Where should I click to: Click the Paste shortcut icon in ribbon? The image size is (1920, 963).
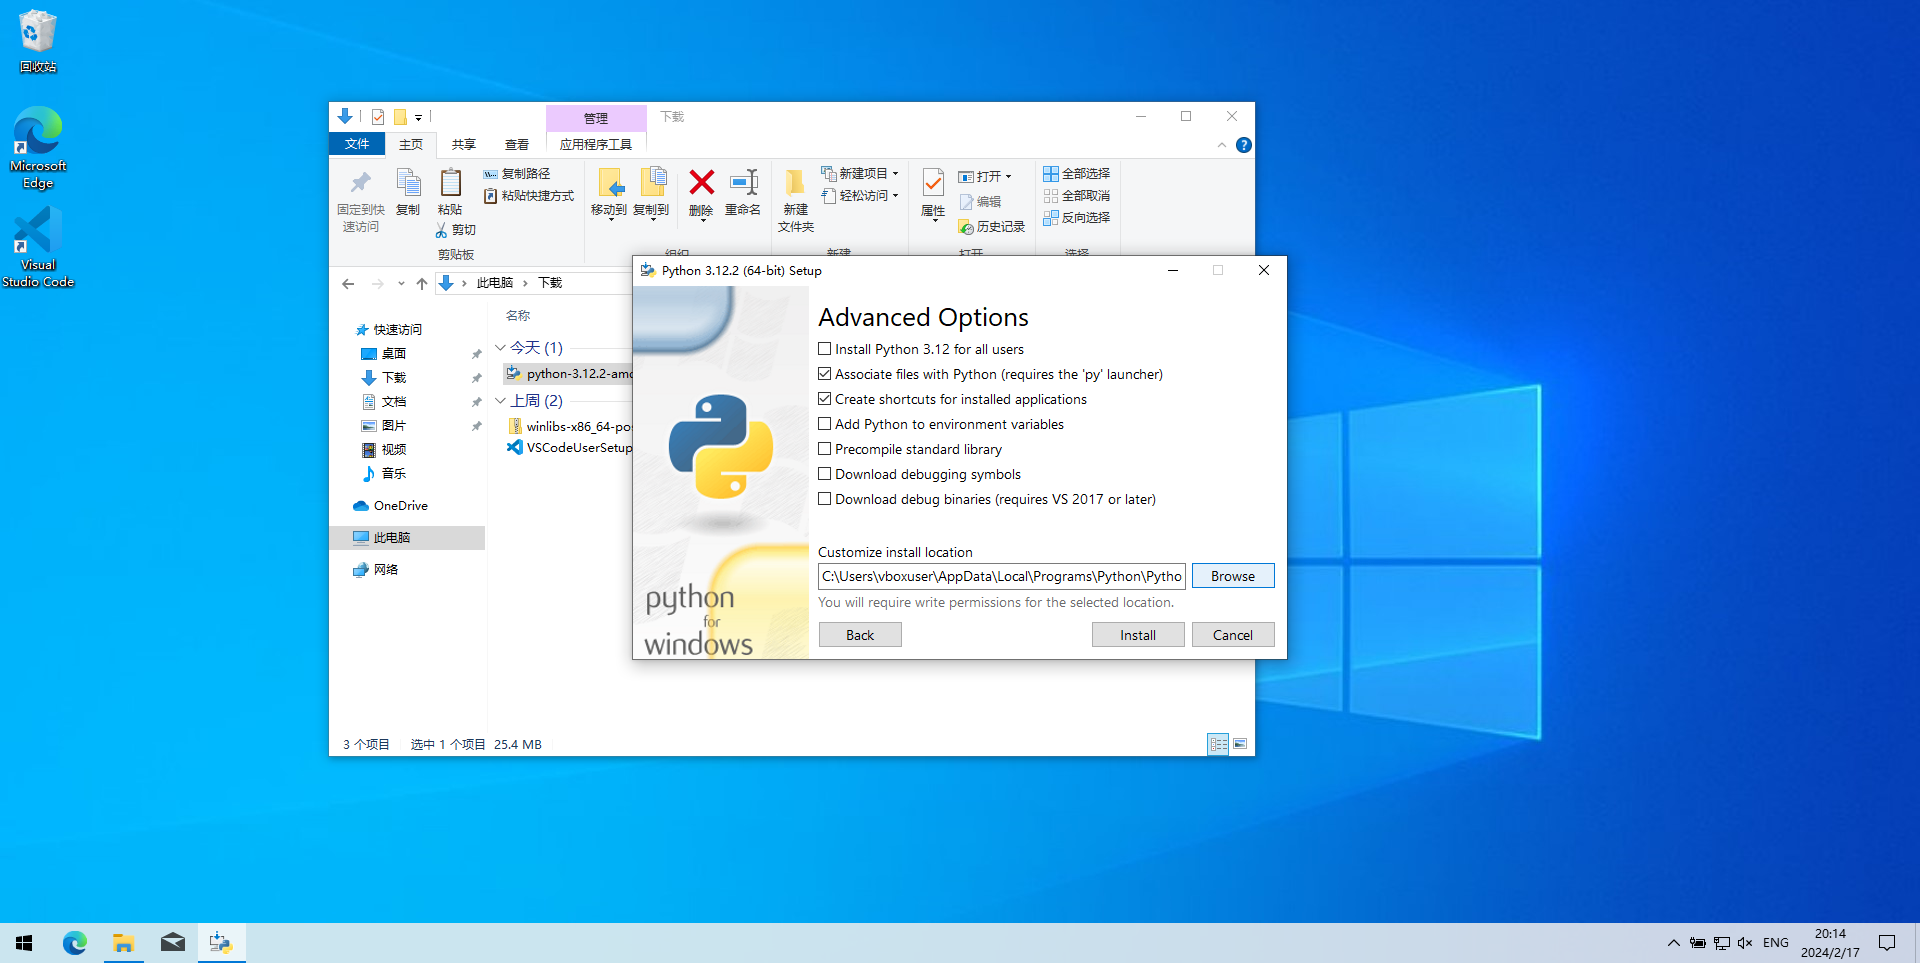click(x=490, y=196)
